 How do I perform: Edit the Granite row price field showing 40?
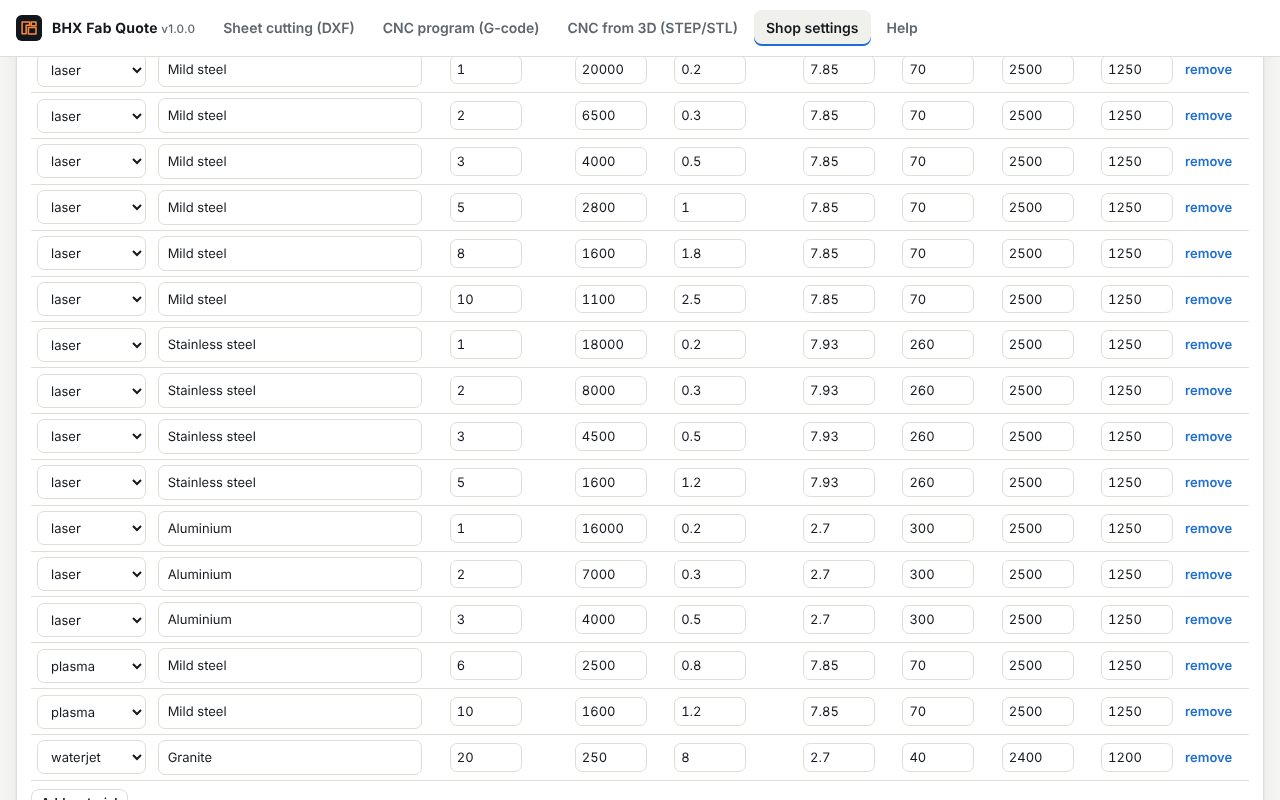tap(938, 757)
